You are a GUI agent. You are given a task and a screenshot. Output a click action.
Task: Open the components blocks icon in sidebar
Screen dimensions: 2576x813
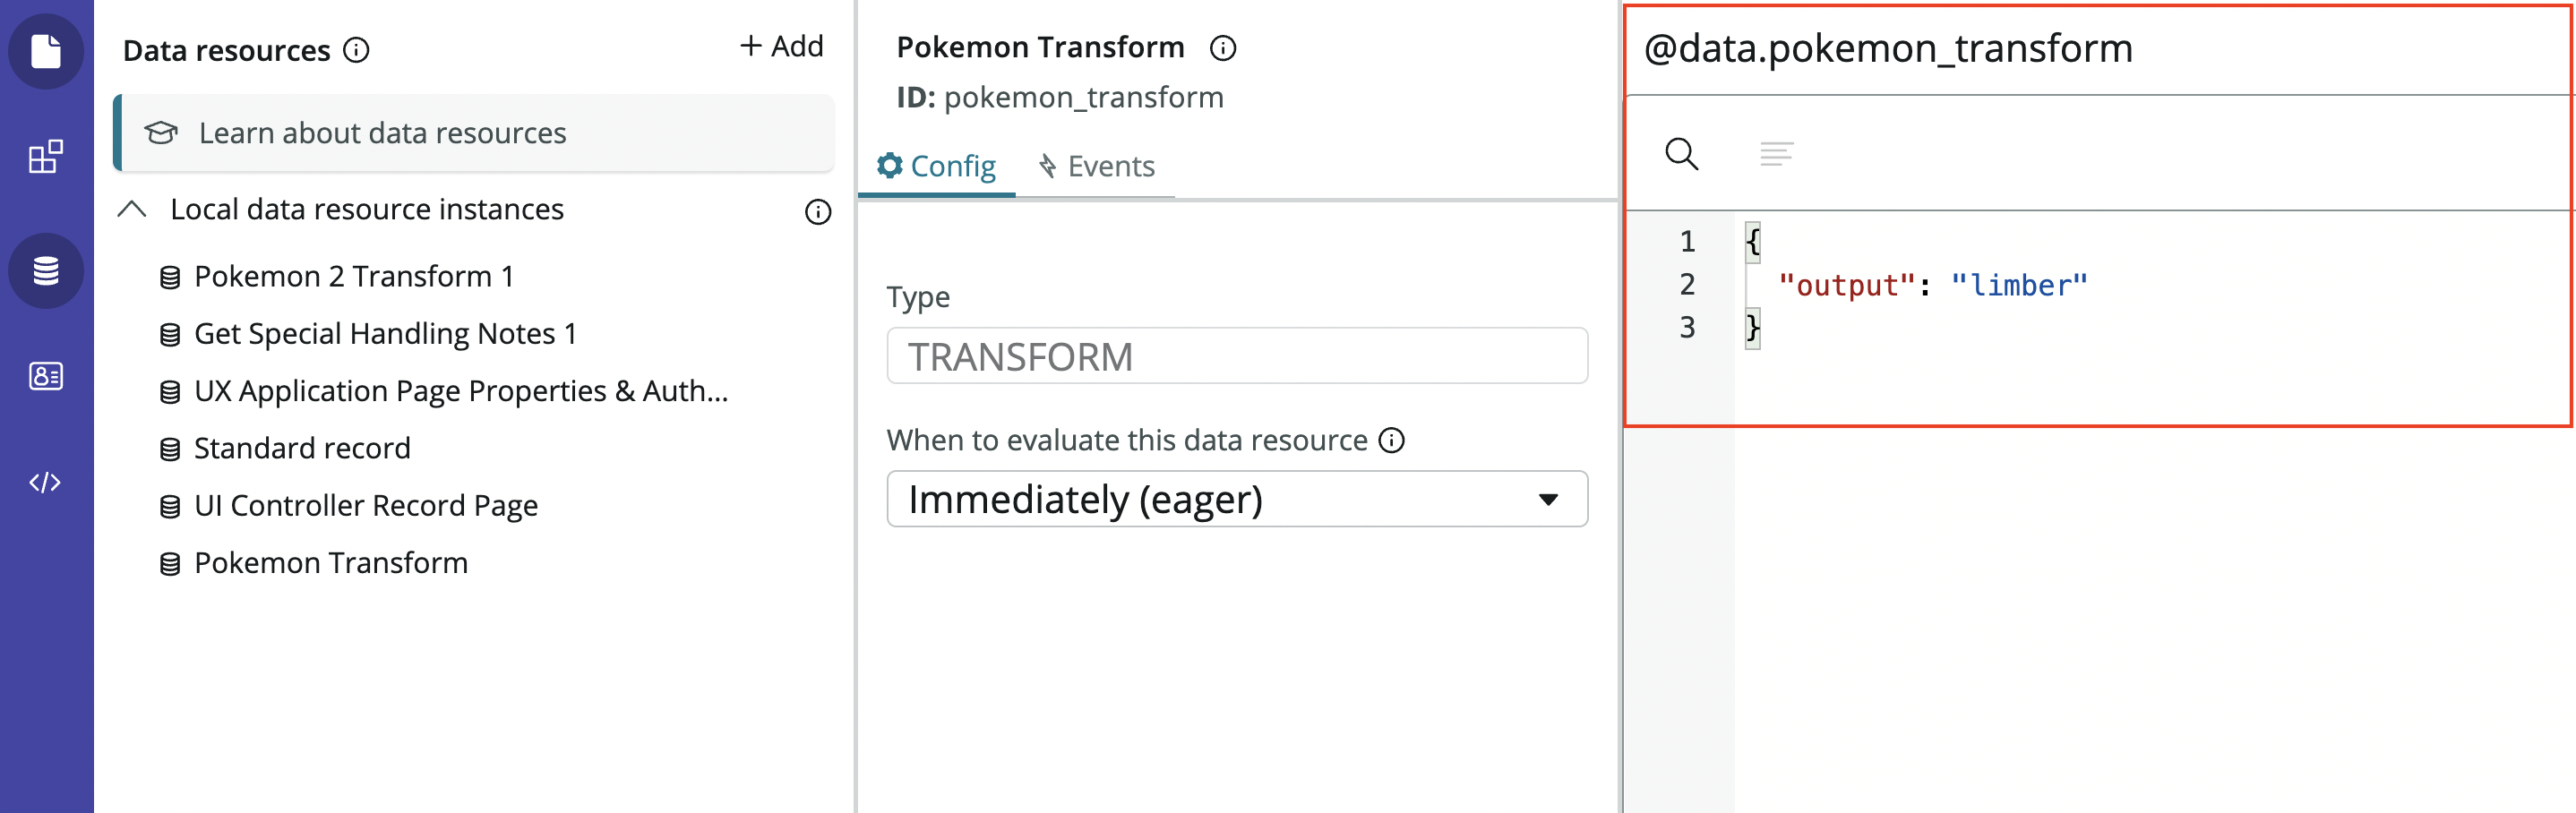(46, 156)
